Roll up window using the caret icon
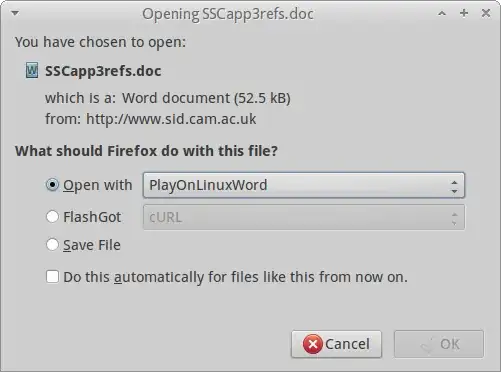Screen dimensions: 501x372 coord(442,13)
